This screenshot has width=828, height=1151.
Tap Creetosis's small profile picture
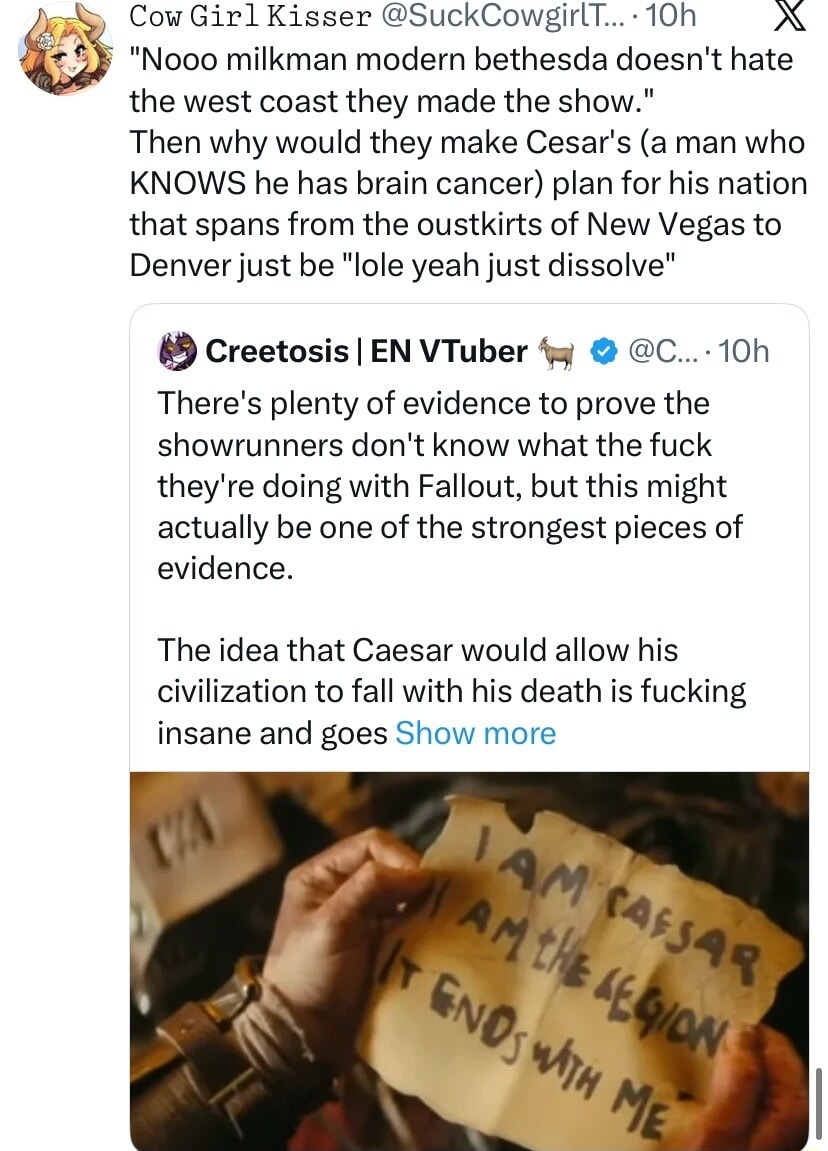(177, 351)
